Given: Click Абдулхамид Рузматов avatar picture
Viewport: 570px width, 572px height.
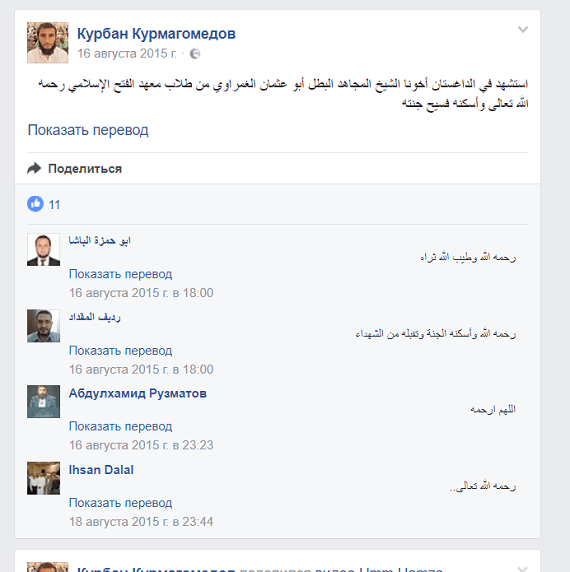Looking at the screenshot, I should [43, 401].
